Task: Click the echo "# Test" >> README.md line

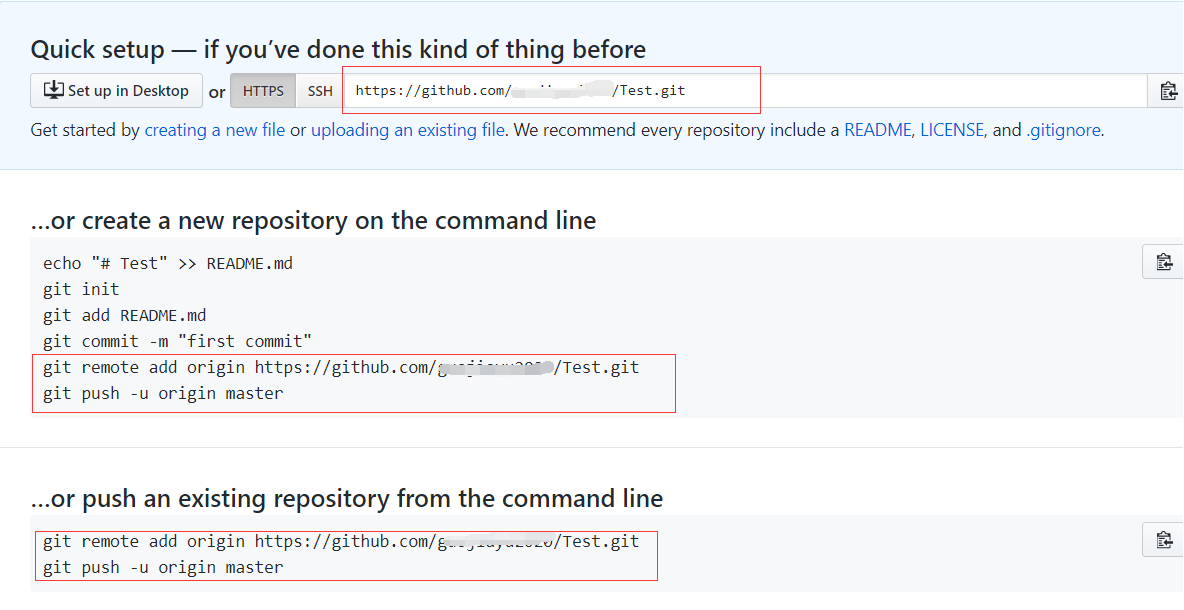Action: tap(168, 264)
